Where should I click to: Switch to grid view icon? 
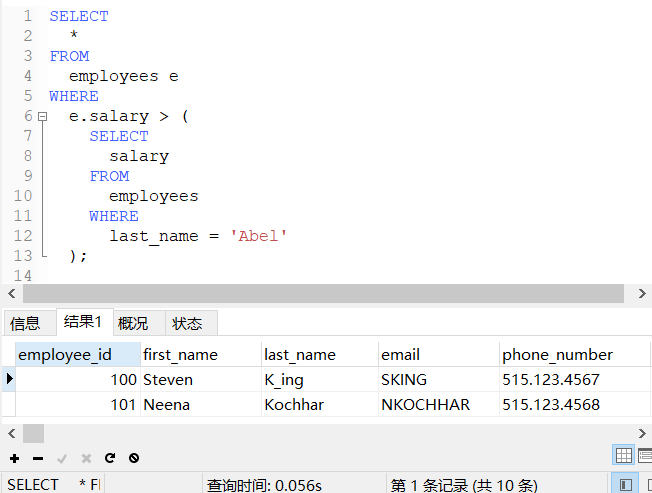pyautogui.click(x=623, y=455)
